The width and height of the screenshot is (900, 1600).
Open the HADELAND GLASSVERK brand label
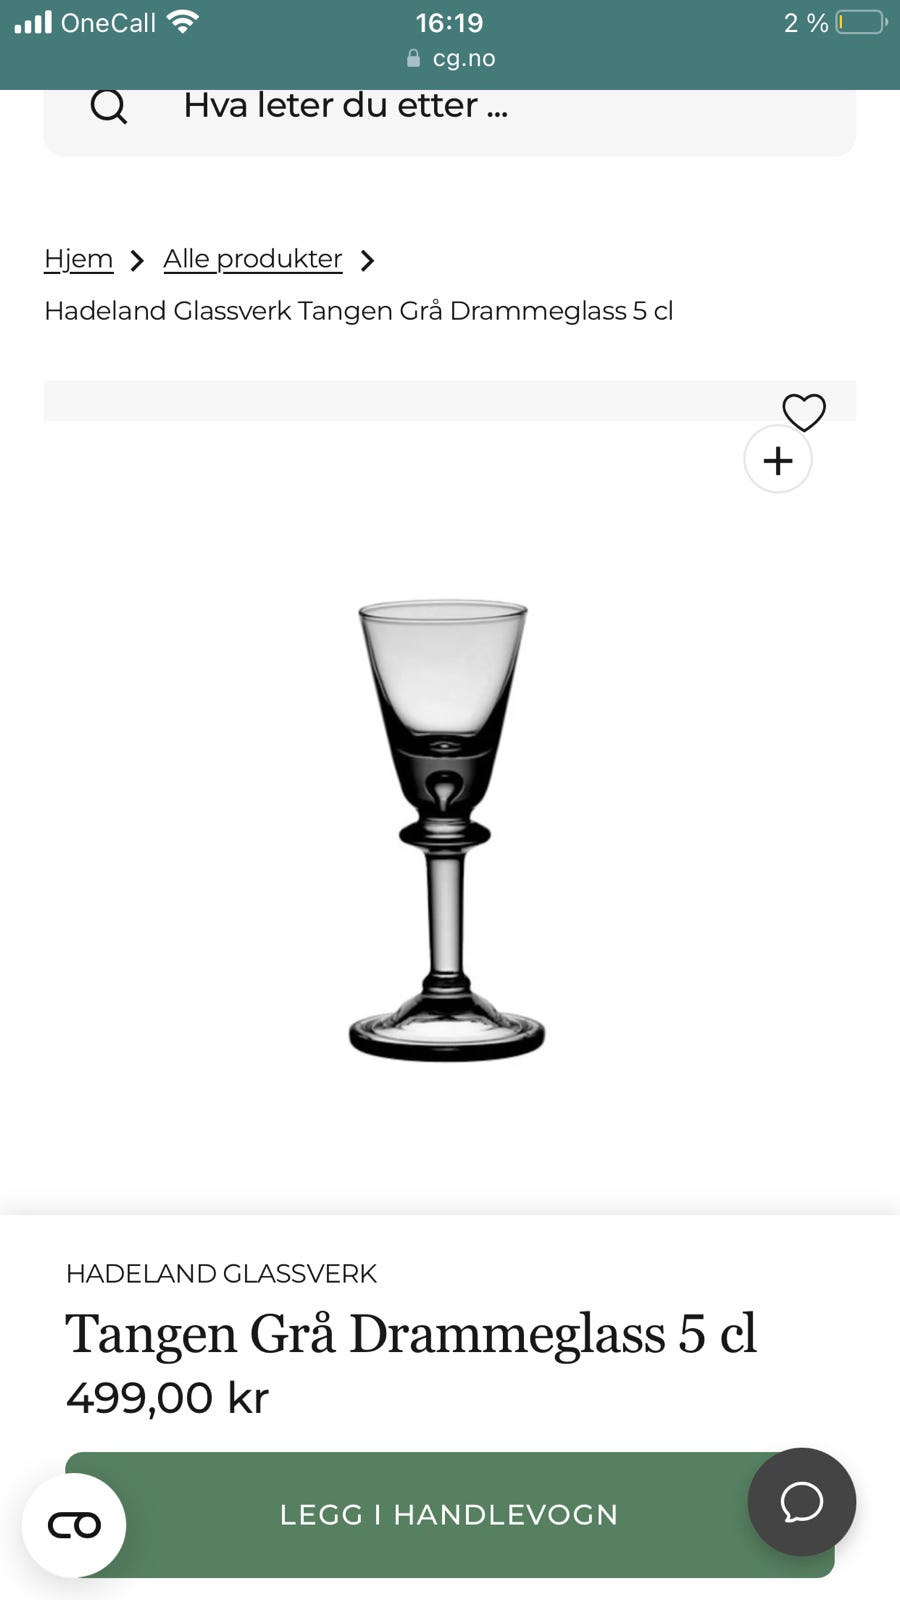(x=221, y=1273)
